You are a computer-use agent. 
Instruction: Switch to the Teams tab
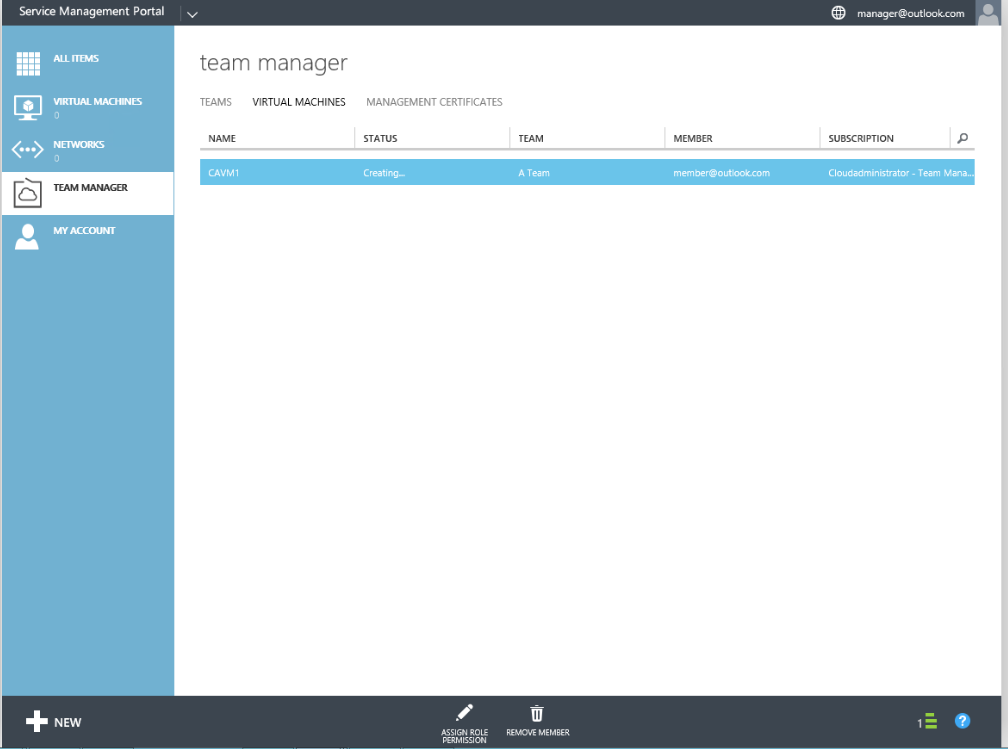click(x=215, y=102)
